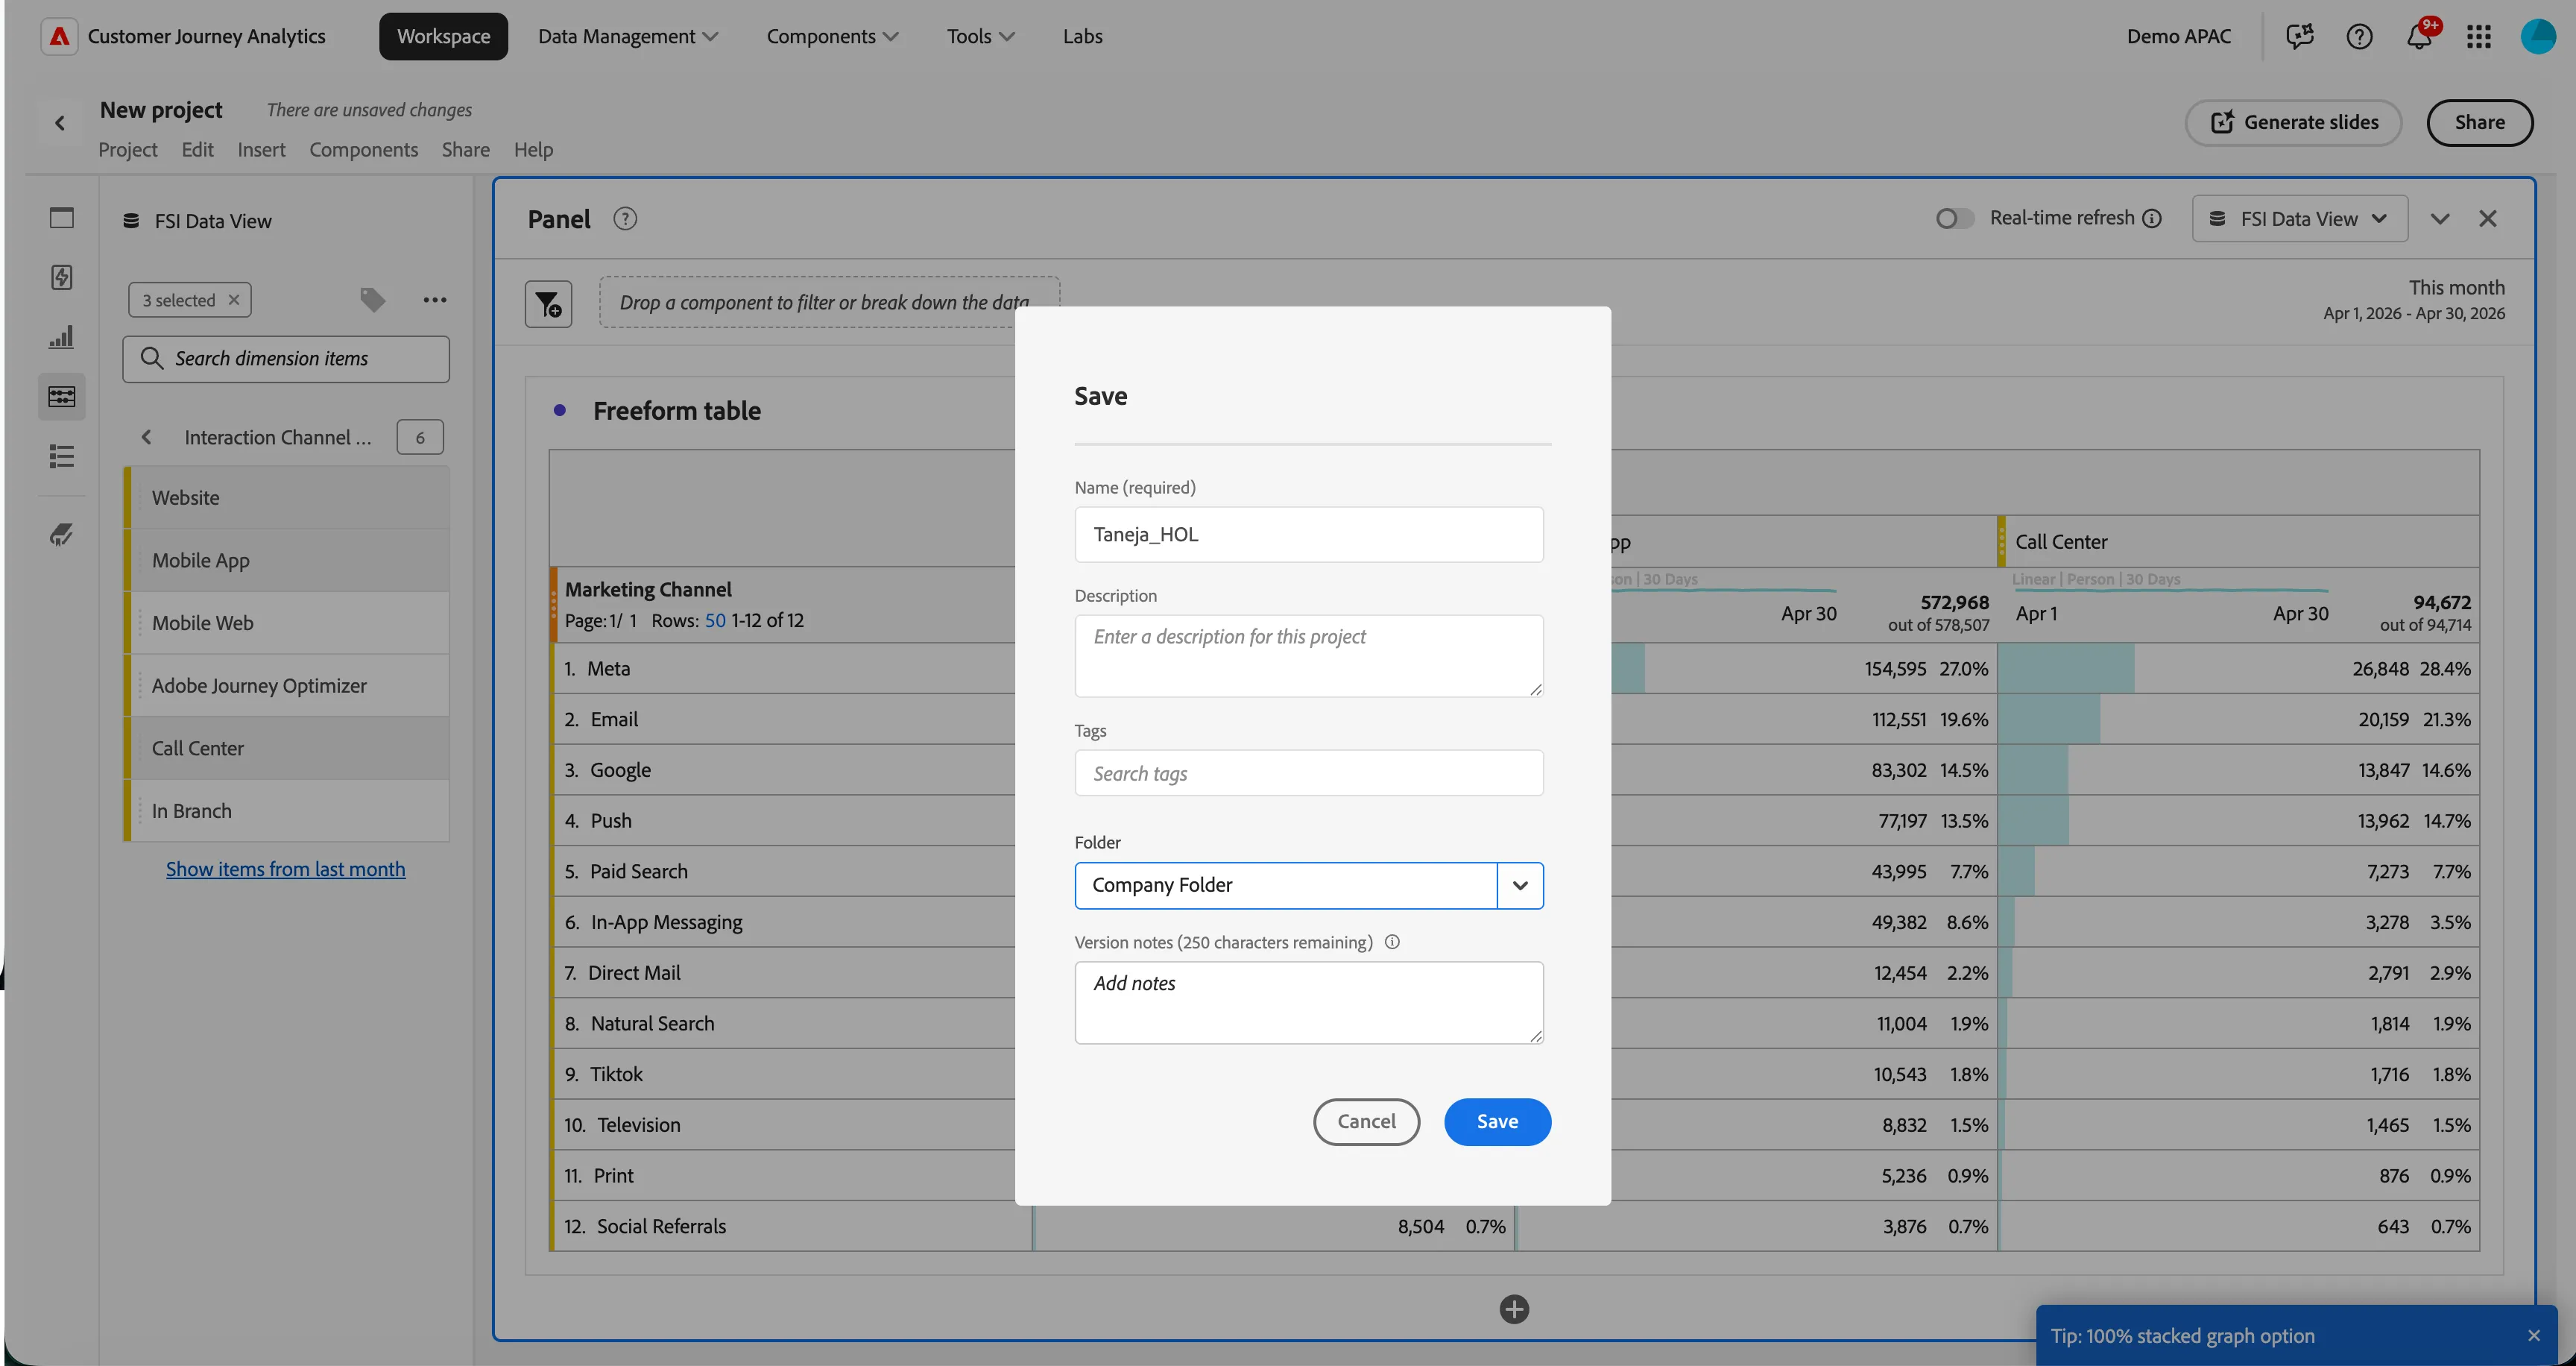
Task: Click the Search tags field
Action: tap(1308, 773)
